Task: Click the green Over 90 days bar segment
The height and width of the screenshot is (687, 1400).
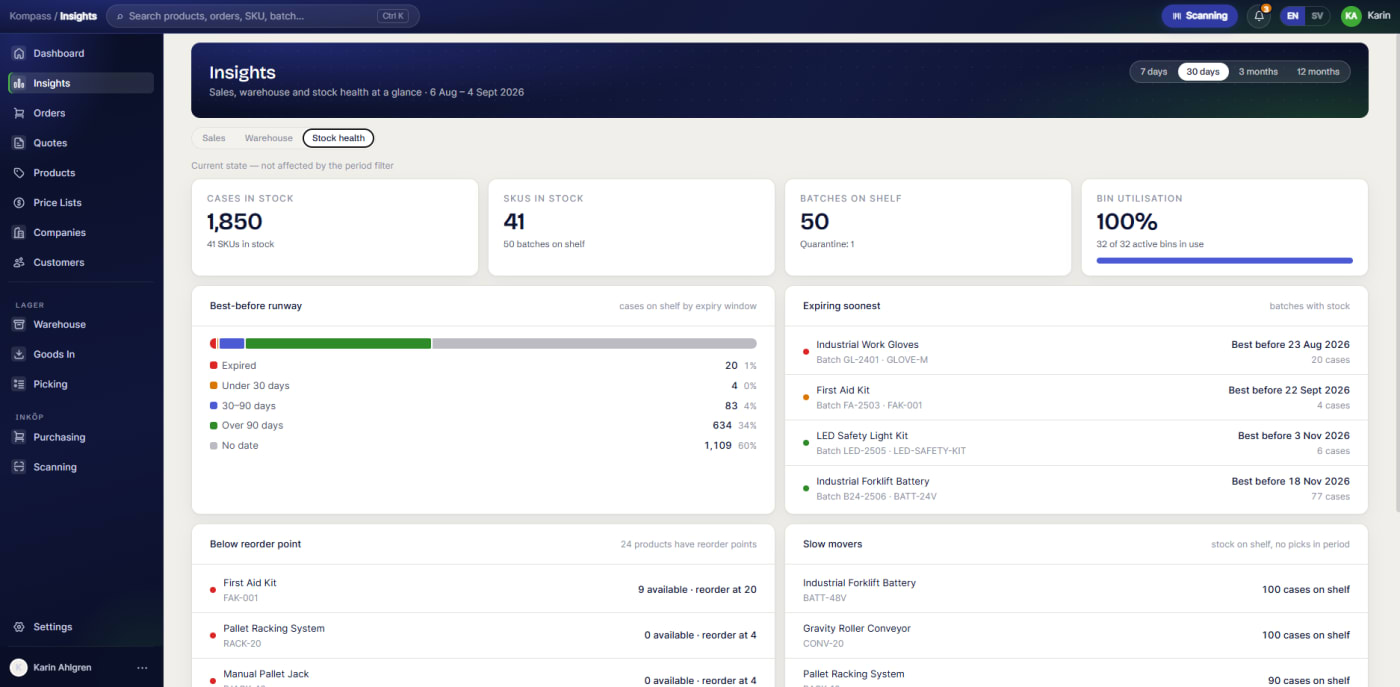Action: tap(338, 343)
